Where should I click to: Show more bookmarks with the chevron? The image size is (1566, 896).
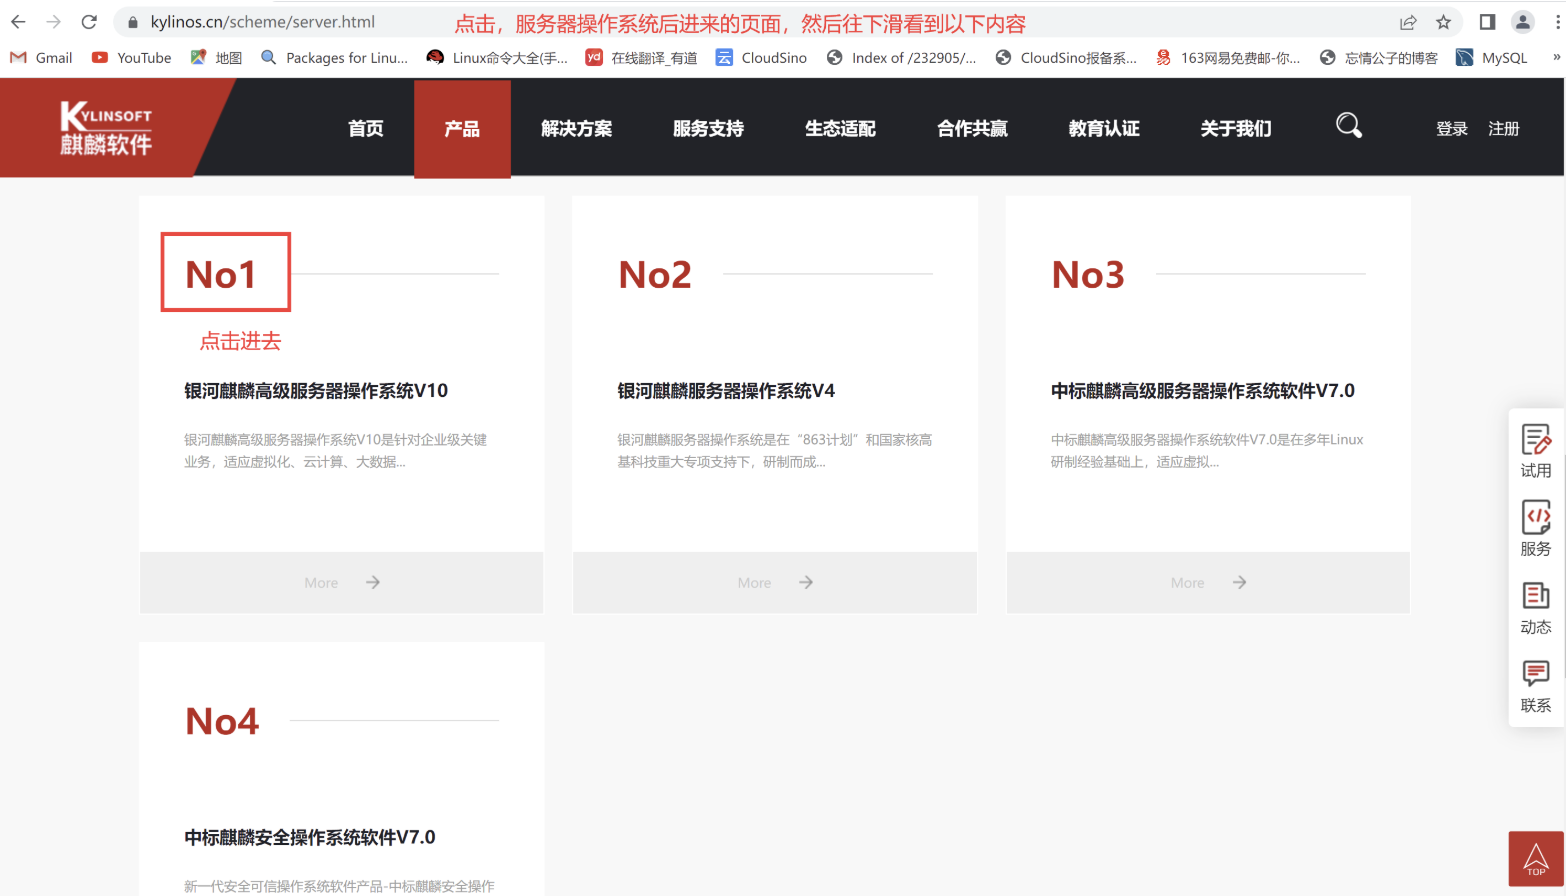pos(1556,58)
